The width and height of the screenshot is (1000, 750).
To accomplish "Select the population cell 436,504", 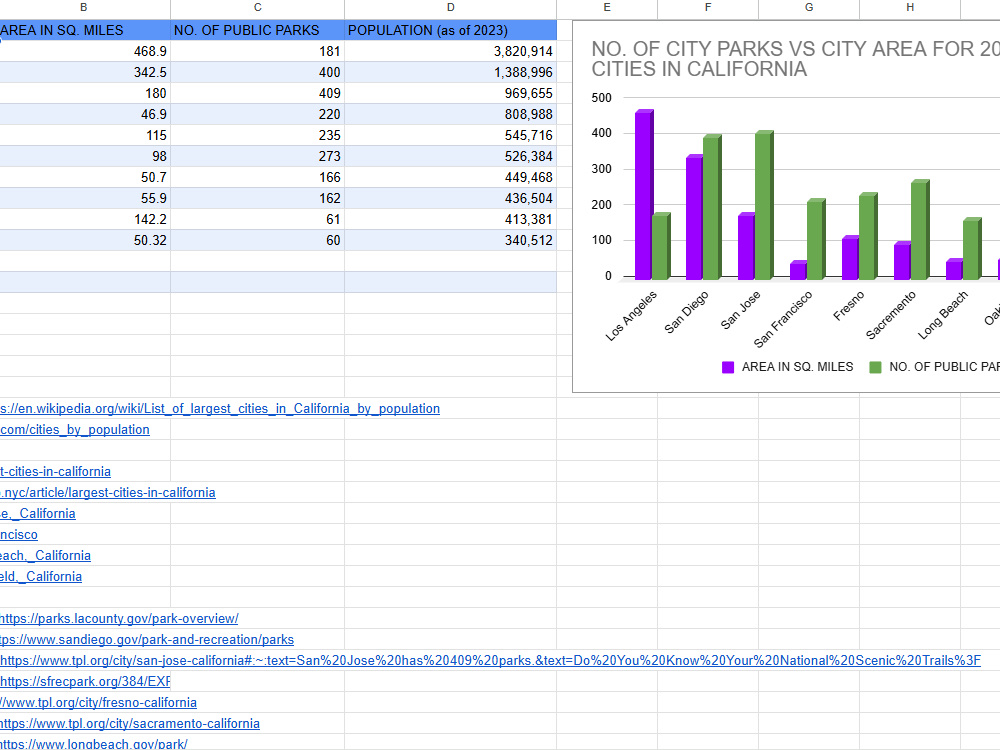I will [450, 198].
